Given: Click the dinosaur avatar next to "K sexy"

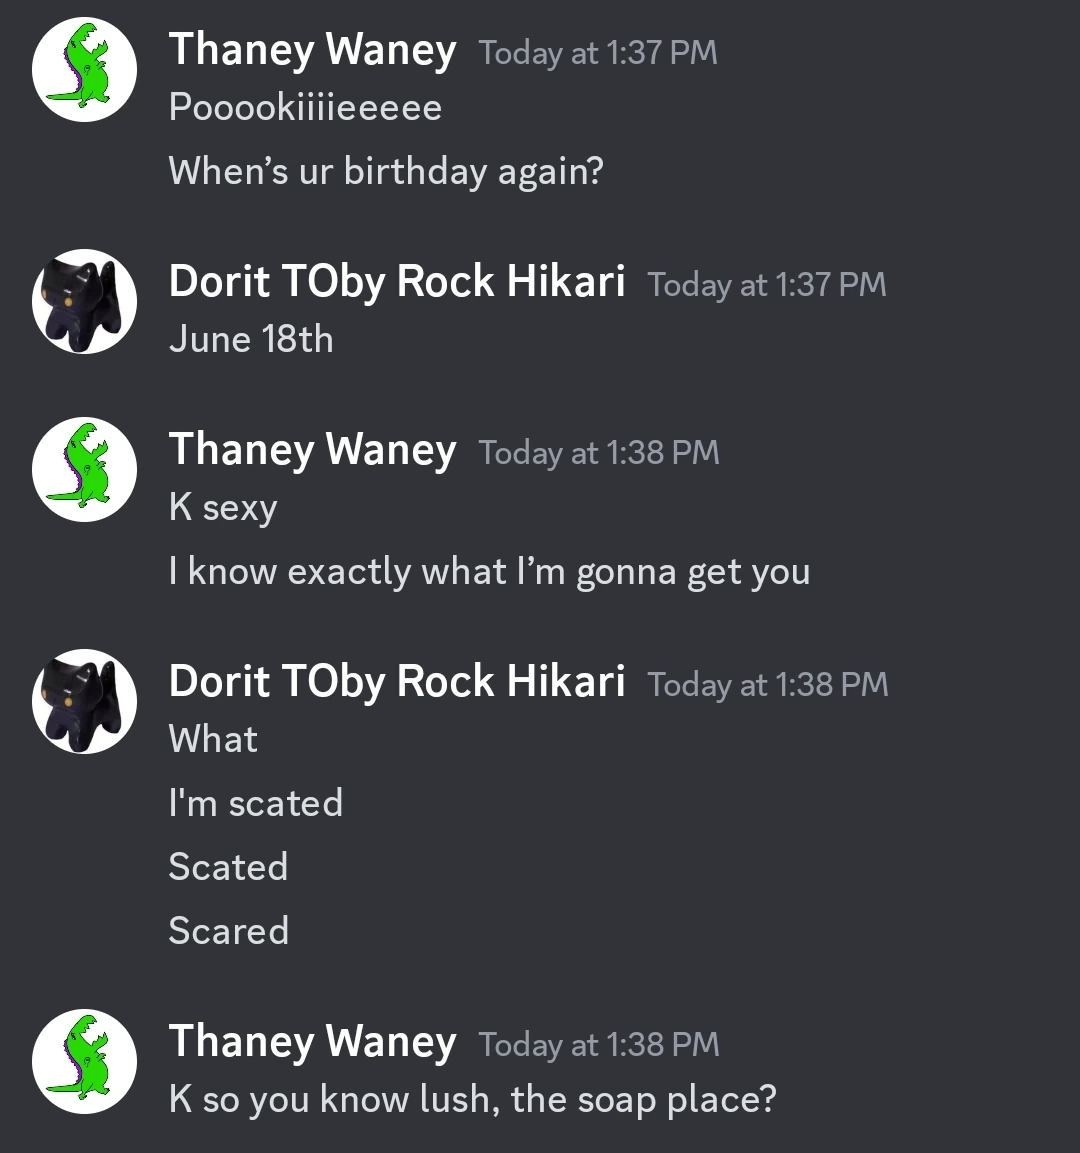Looking at the screenshot, I should [84, 469].
